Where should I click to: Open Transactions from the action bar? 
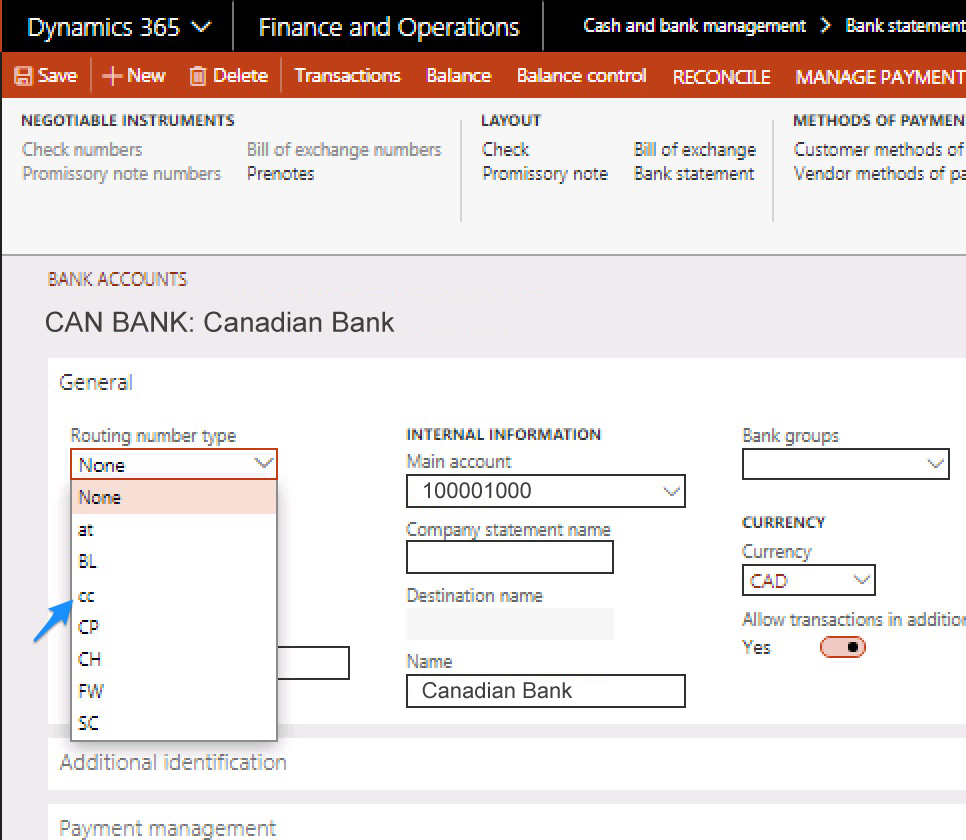point(347,76)
